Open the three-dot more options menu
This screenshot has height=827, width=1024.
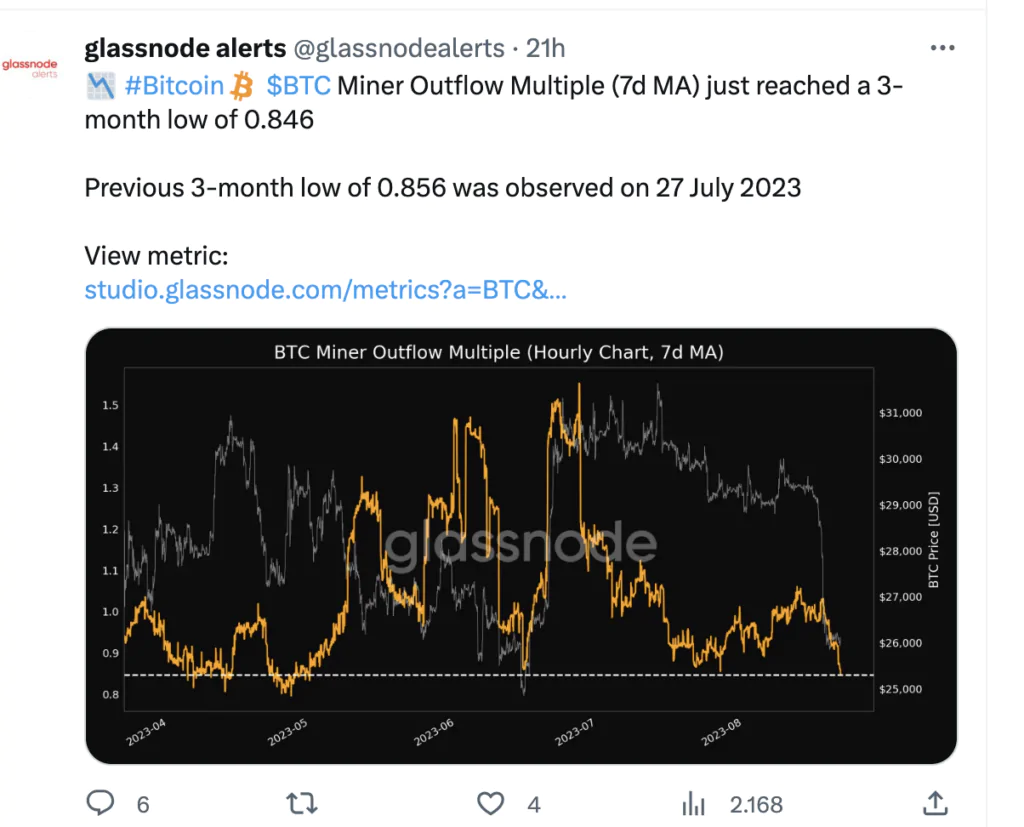tap(942, 48)
